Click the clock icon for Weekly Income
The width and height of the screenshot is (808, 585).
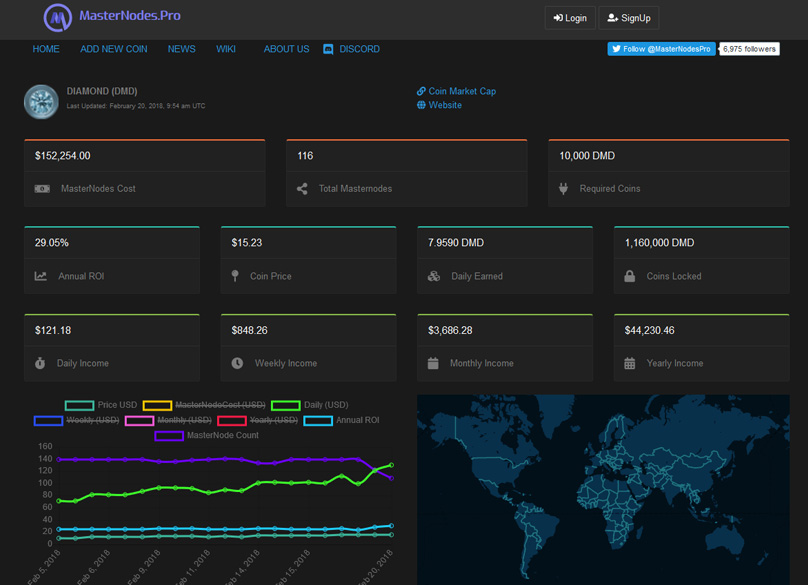tap(237, 363)
